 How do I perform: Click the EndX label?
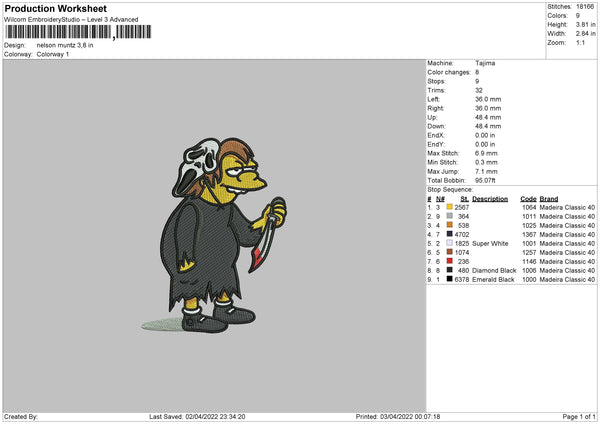click(x=436, y=135)
